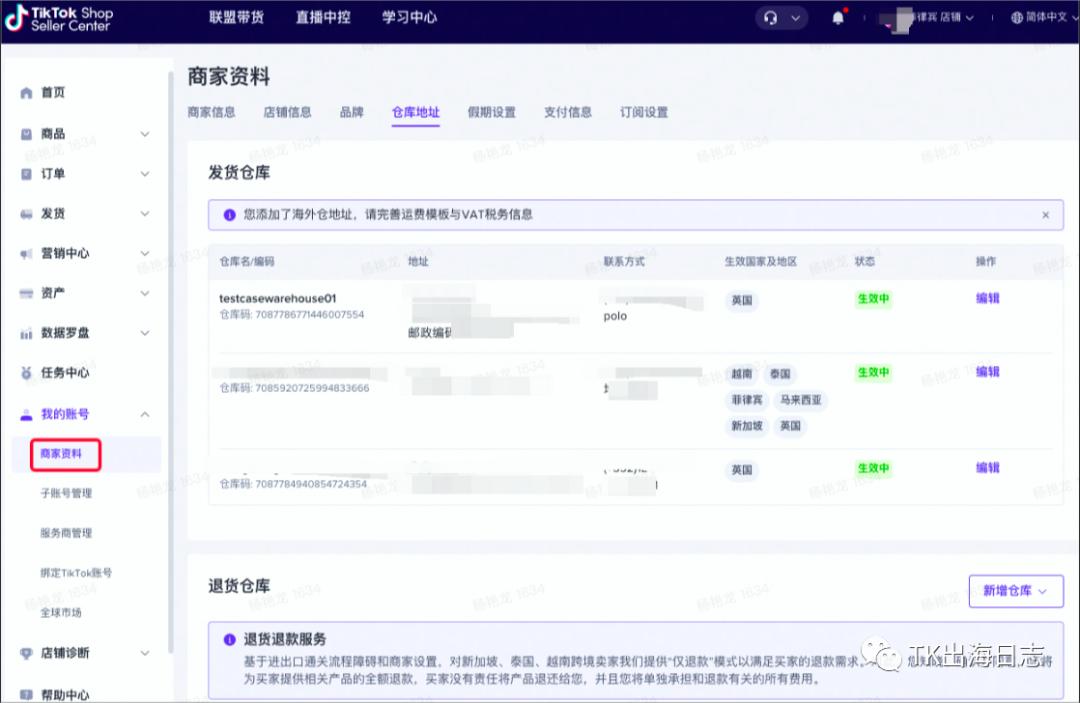
Task: Open 全球市场 in the sidebar
Action: coord(61,613)
